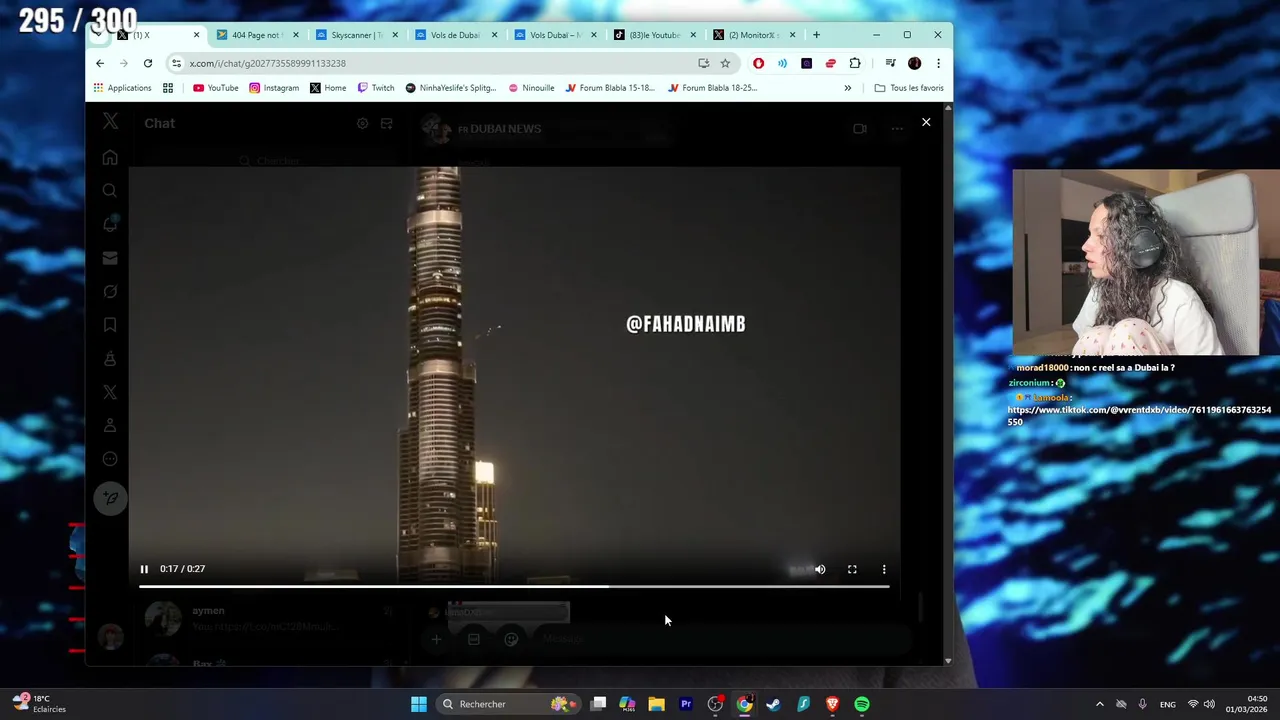Open the Ninouille bookmark
1280x720 pixels.
(x=531, y=88)
